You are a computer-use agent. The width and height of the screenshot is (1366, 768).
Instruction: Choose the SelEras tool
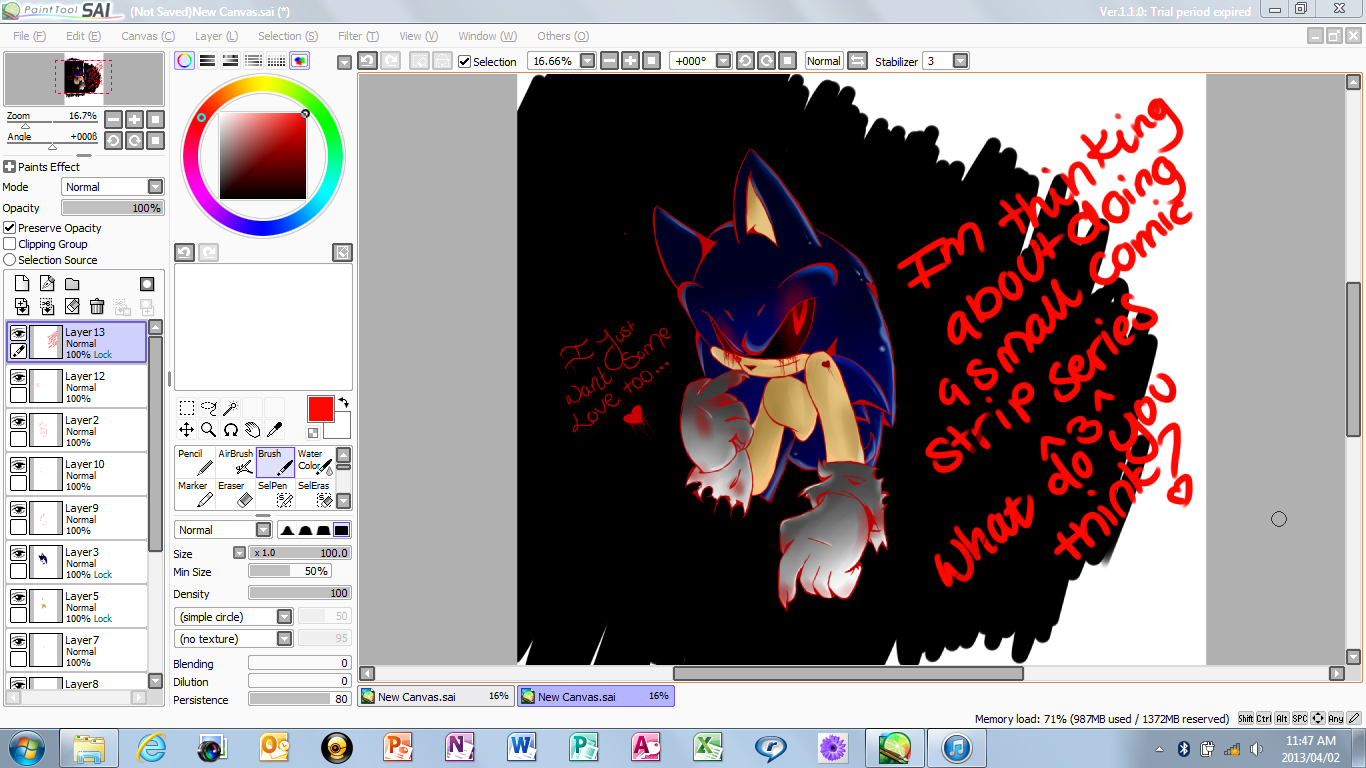[x=314, y=494]
